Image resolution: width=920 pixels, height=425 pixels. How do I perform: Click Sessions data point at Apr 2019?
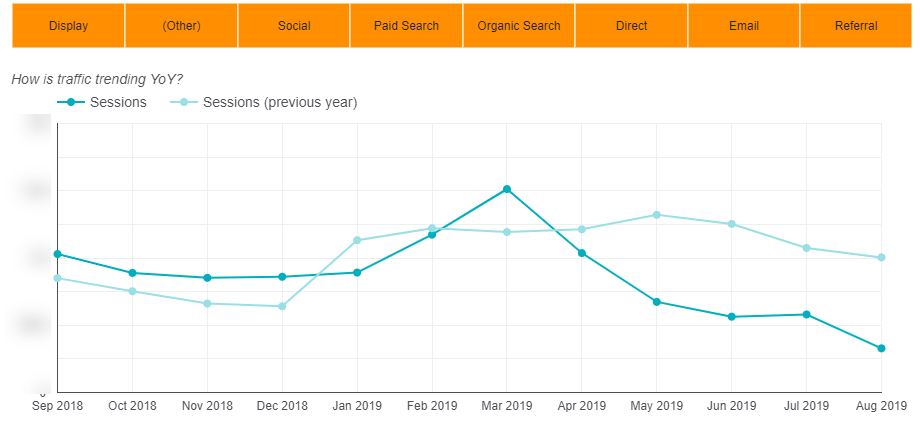pos(582,253)
